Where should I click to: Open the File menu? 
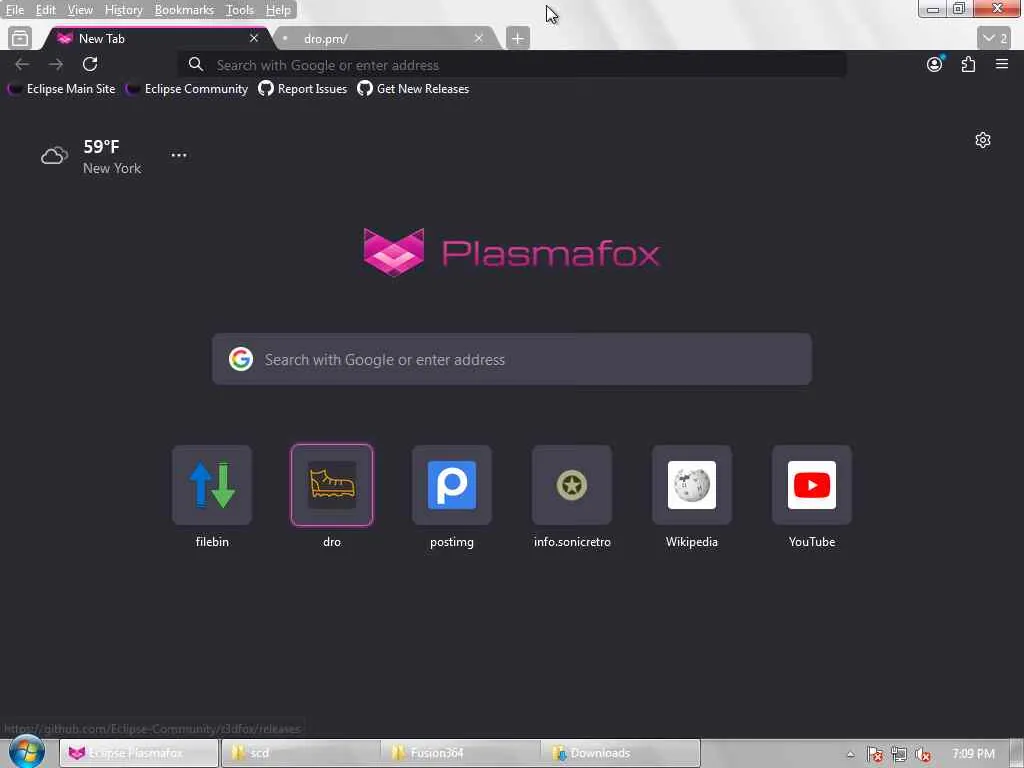[x=14, y=10]
